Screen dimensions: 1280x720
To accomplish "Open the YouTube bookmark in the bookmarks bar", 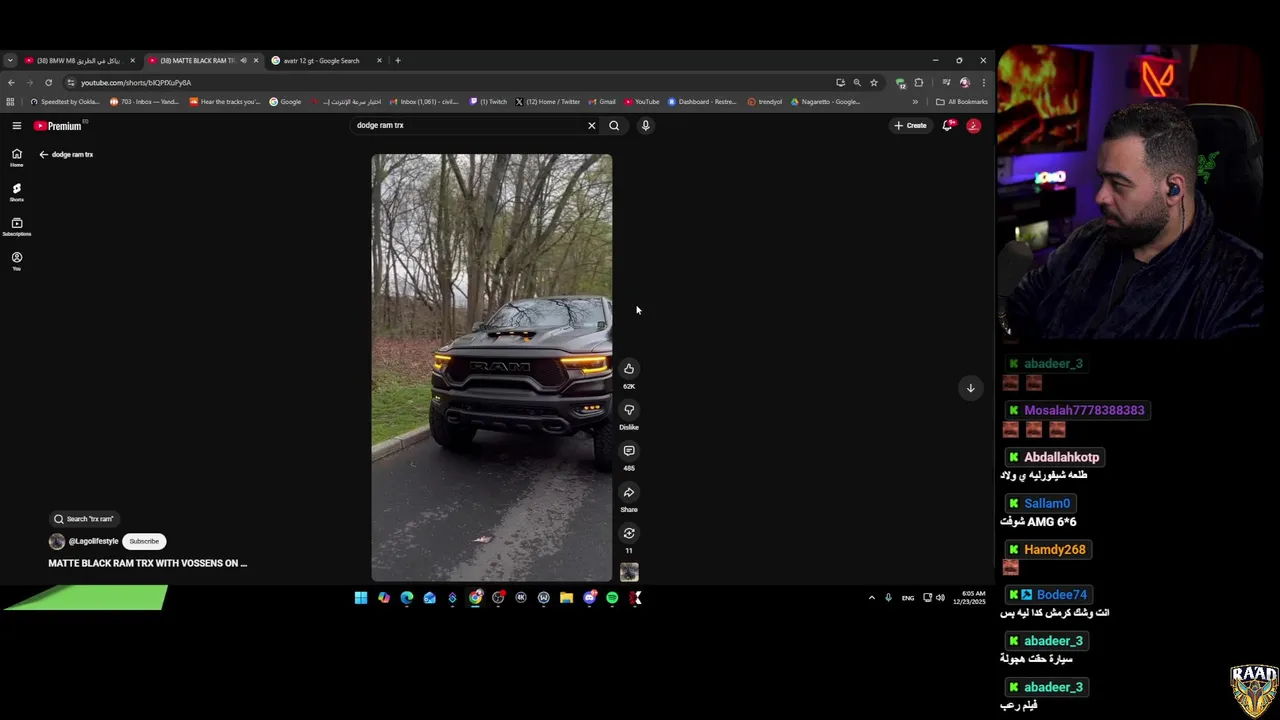I will tap(642, 101).
